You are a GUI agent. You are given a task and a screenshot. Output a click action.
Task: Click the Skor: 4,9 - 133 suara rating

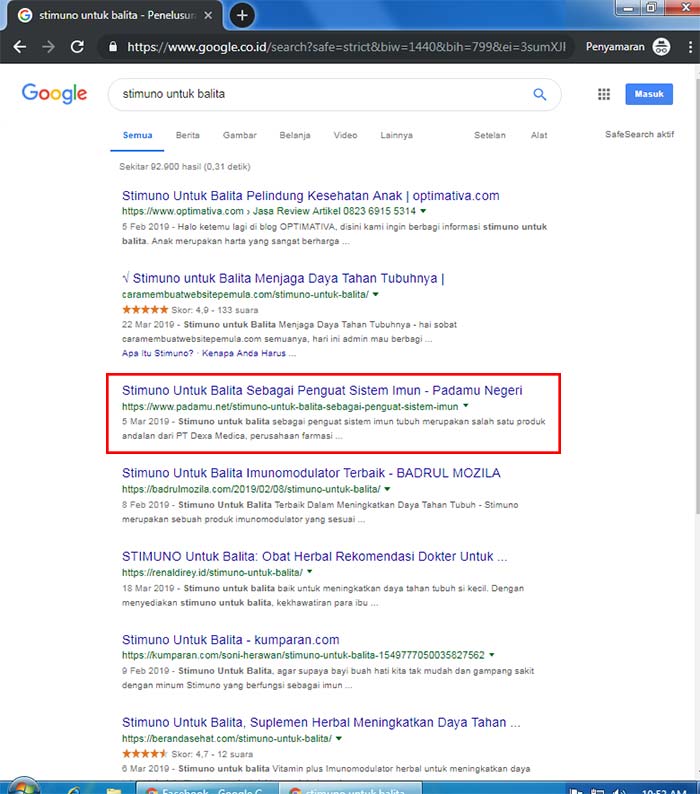tap(214, 310)
